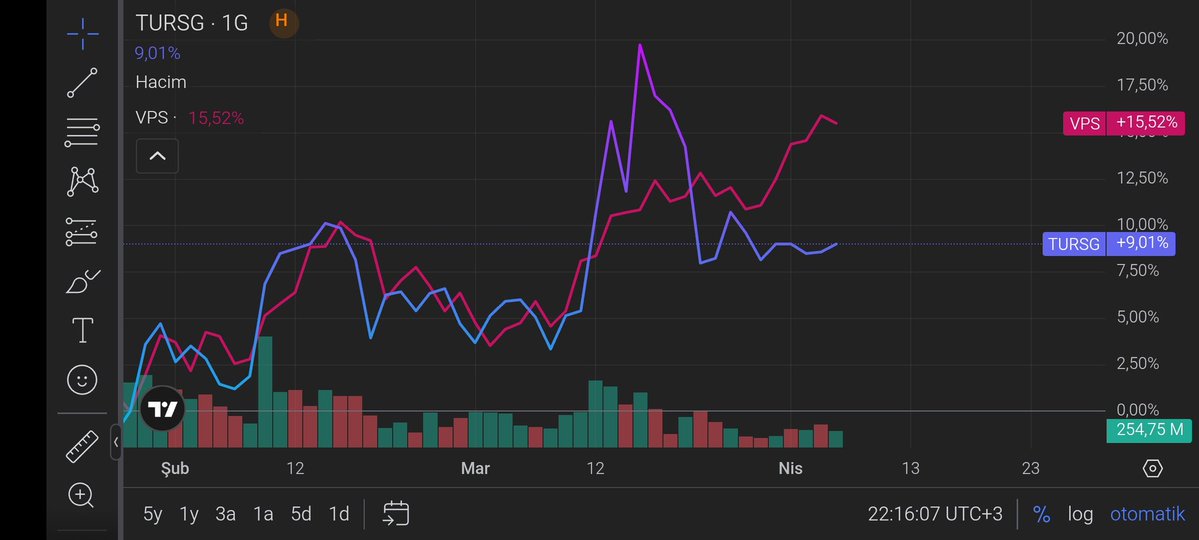Viewport: 1199px width, 540px height.
Task: Click the TURSG +9,01% price label
Action: point(1109,244)
